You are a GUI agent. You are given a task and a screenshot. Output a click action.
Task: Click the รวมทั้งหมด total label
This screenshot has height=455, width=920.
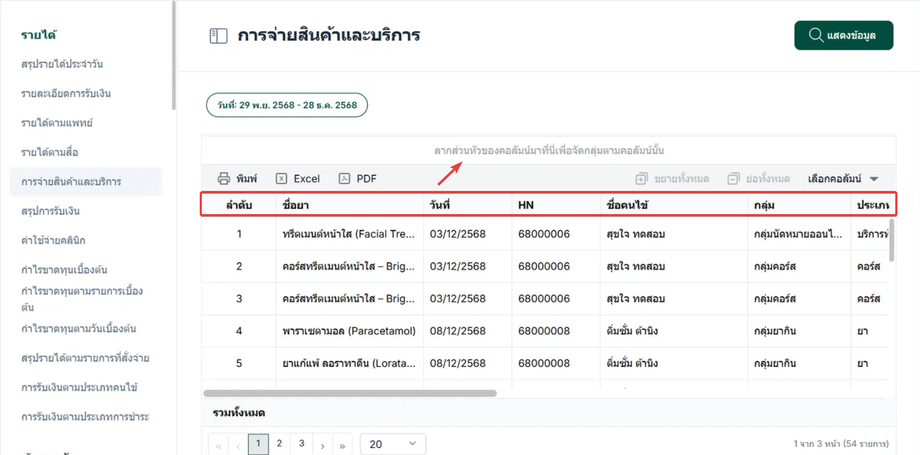tap(239, 413)
